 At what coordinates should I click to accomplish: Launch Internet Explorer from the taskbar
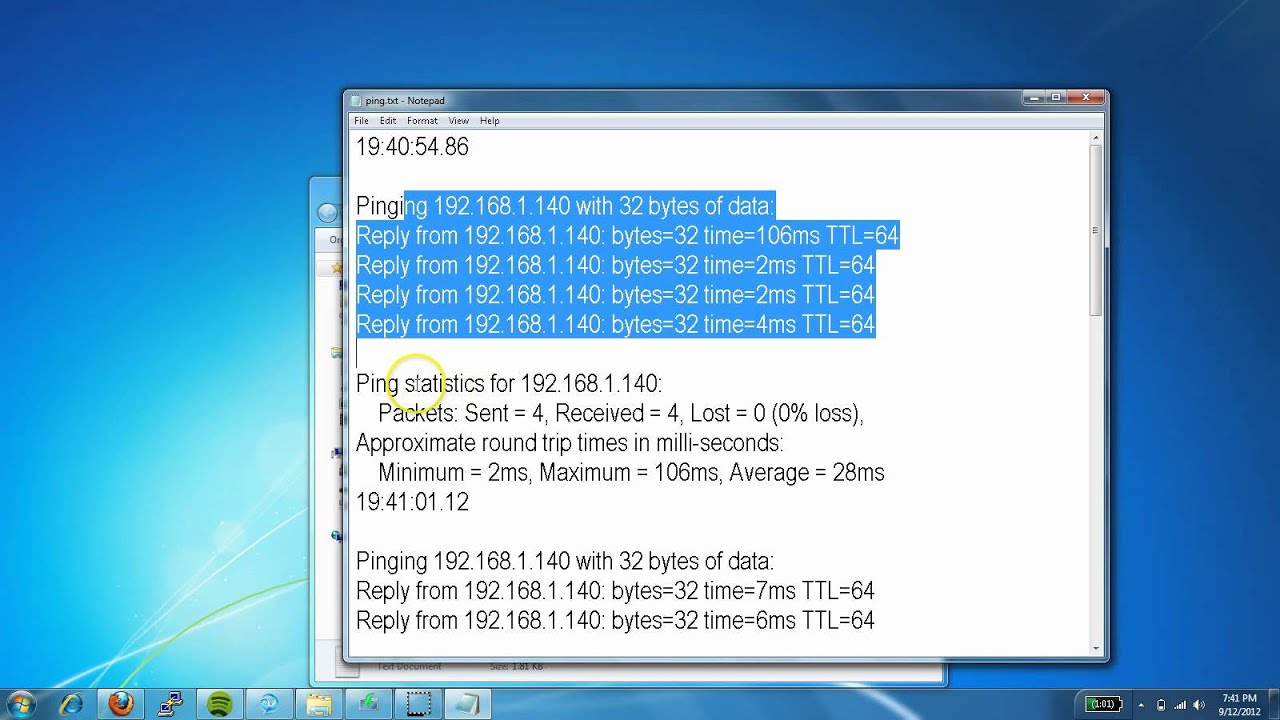point(71,704)
